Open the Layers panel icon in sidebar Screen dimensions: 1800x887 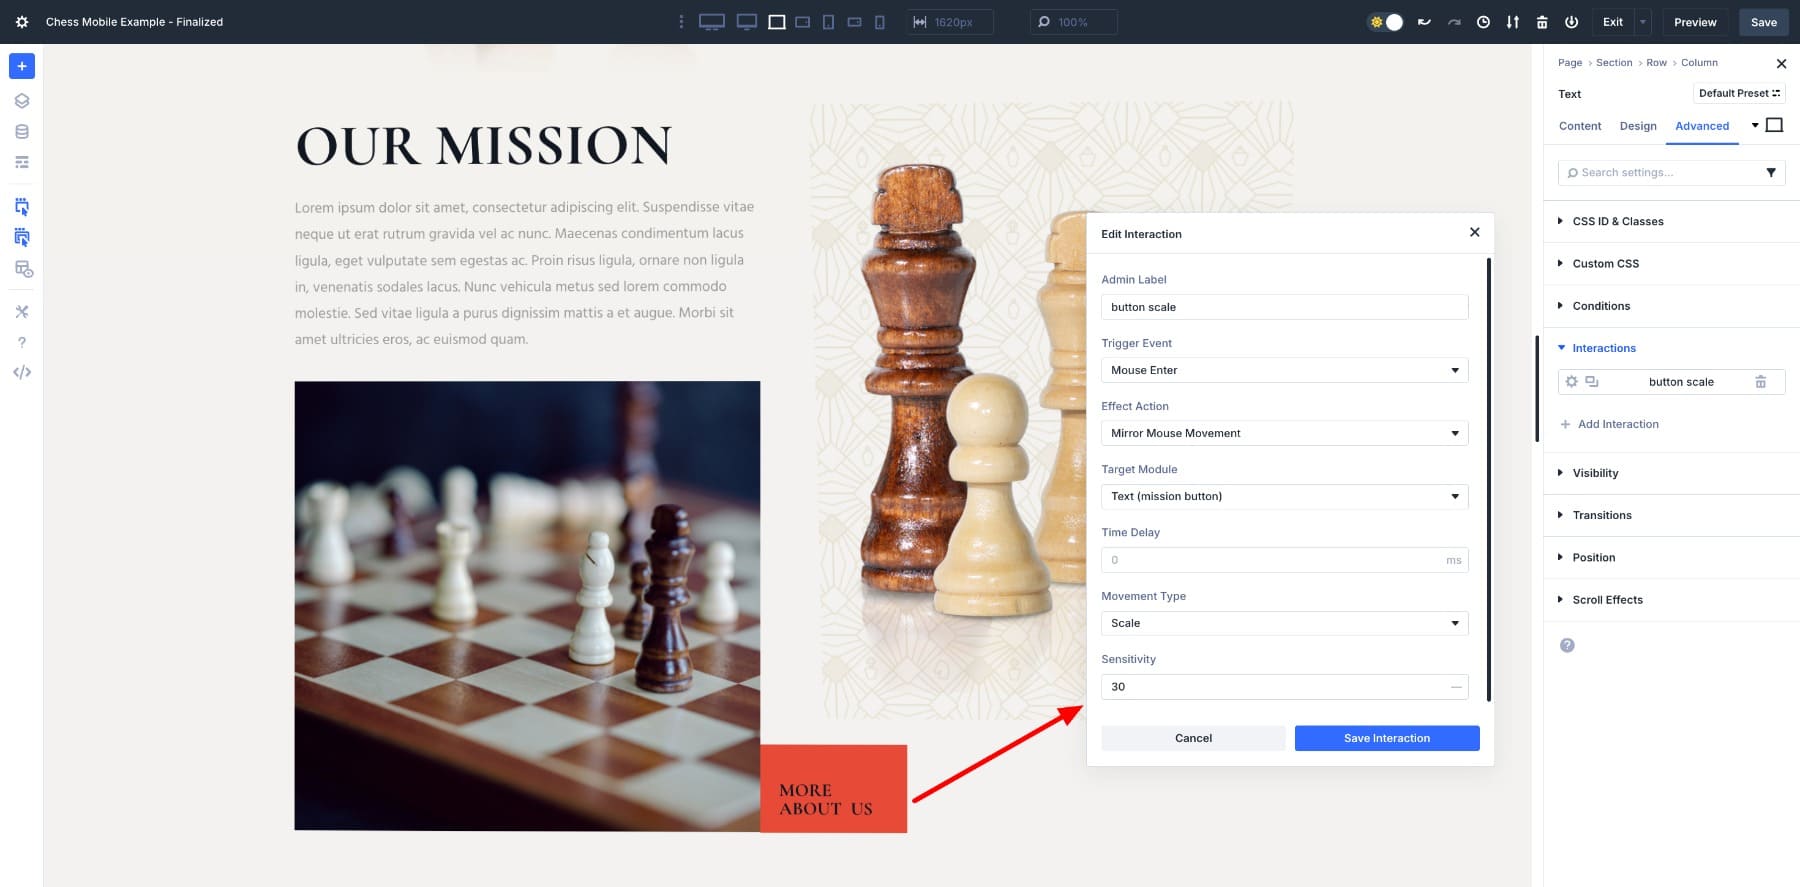coord(22,101)
